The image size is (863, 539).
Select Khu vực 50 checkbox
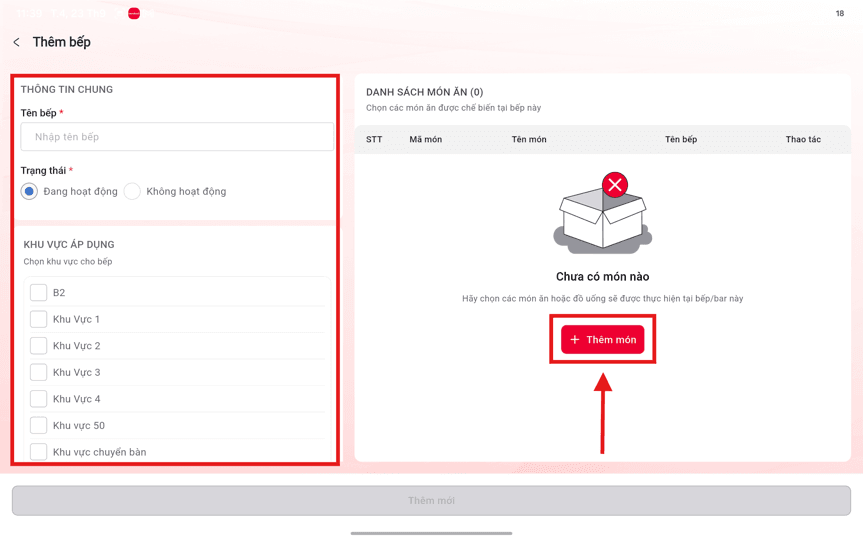pyautogui.click(x=39, y=425)
